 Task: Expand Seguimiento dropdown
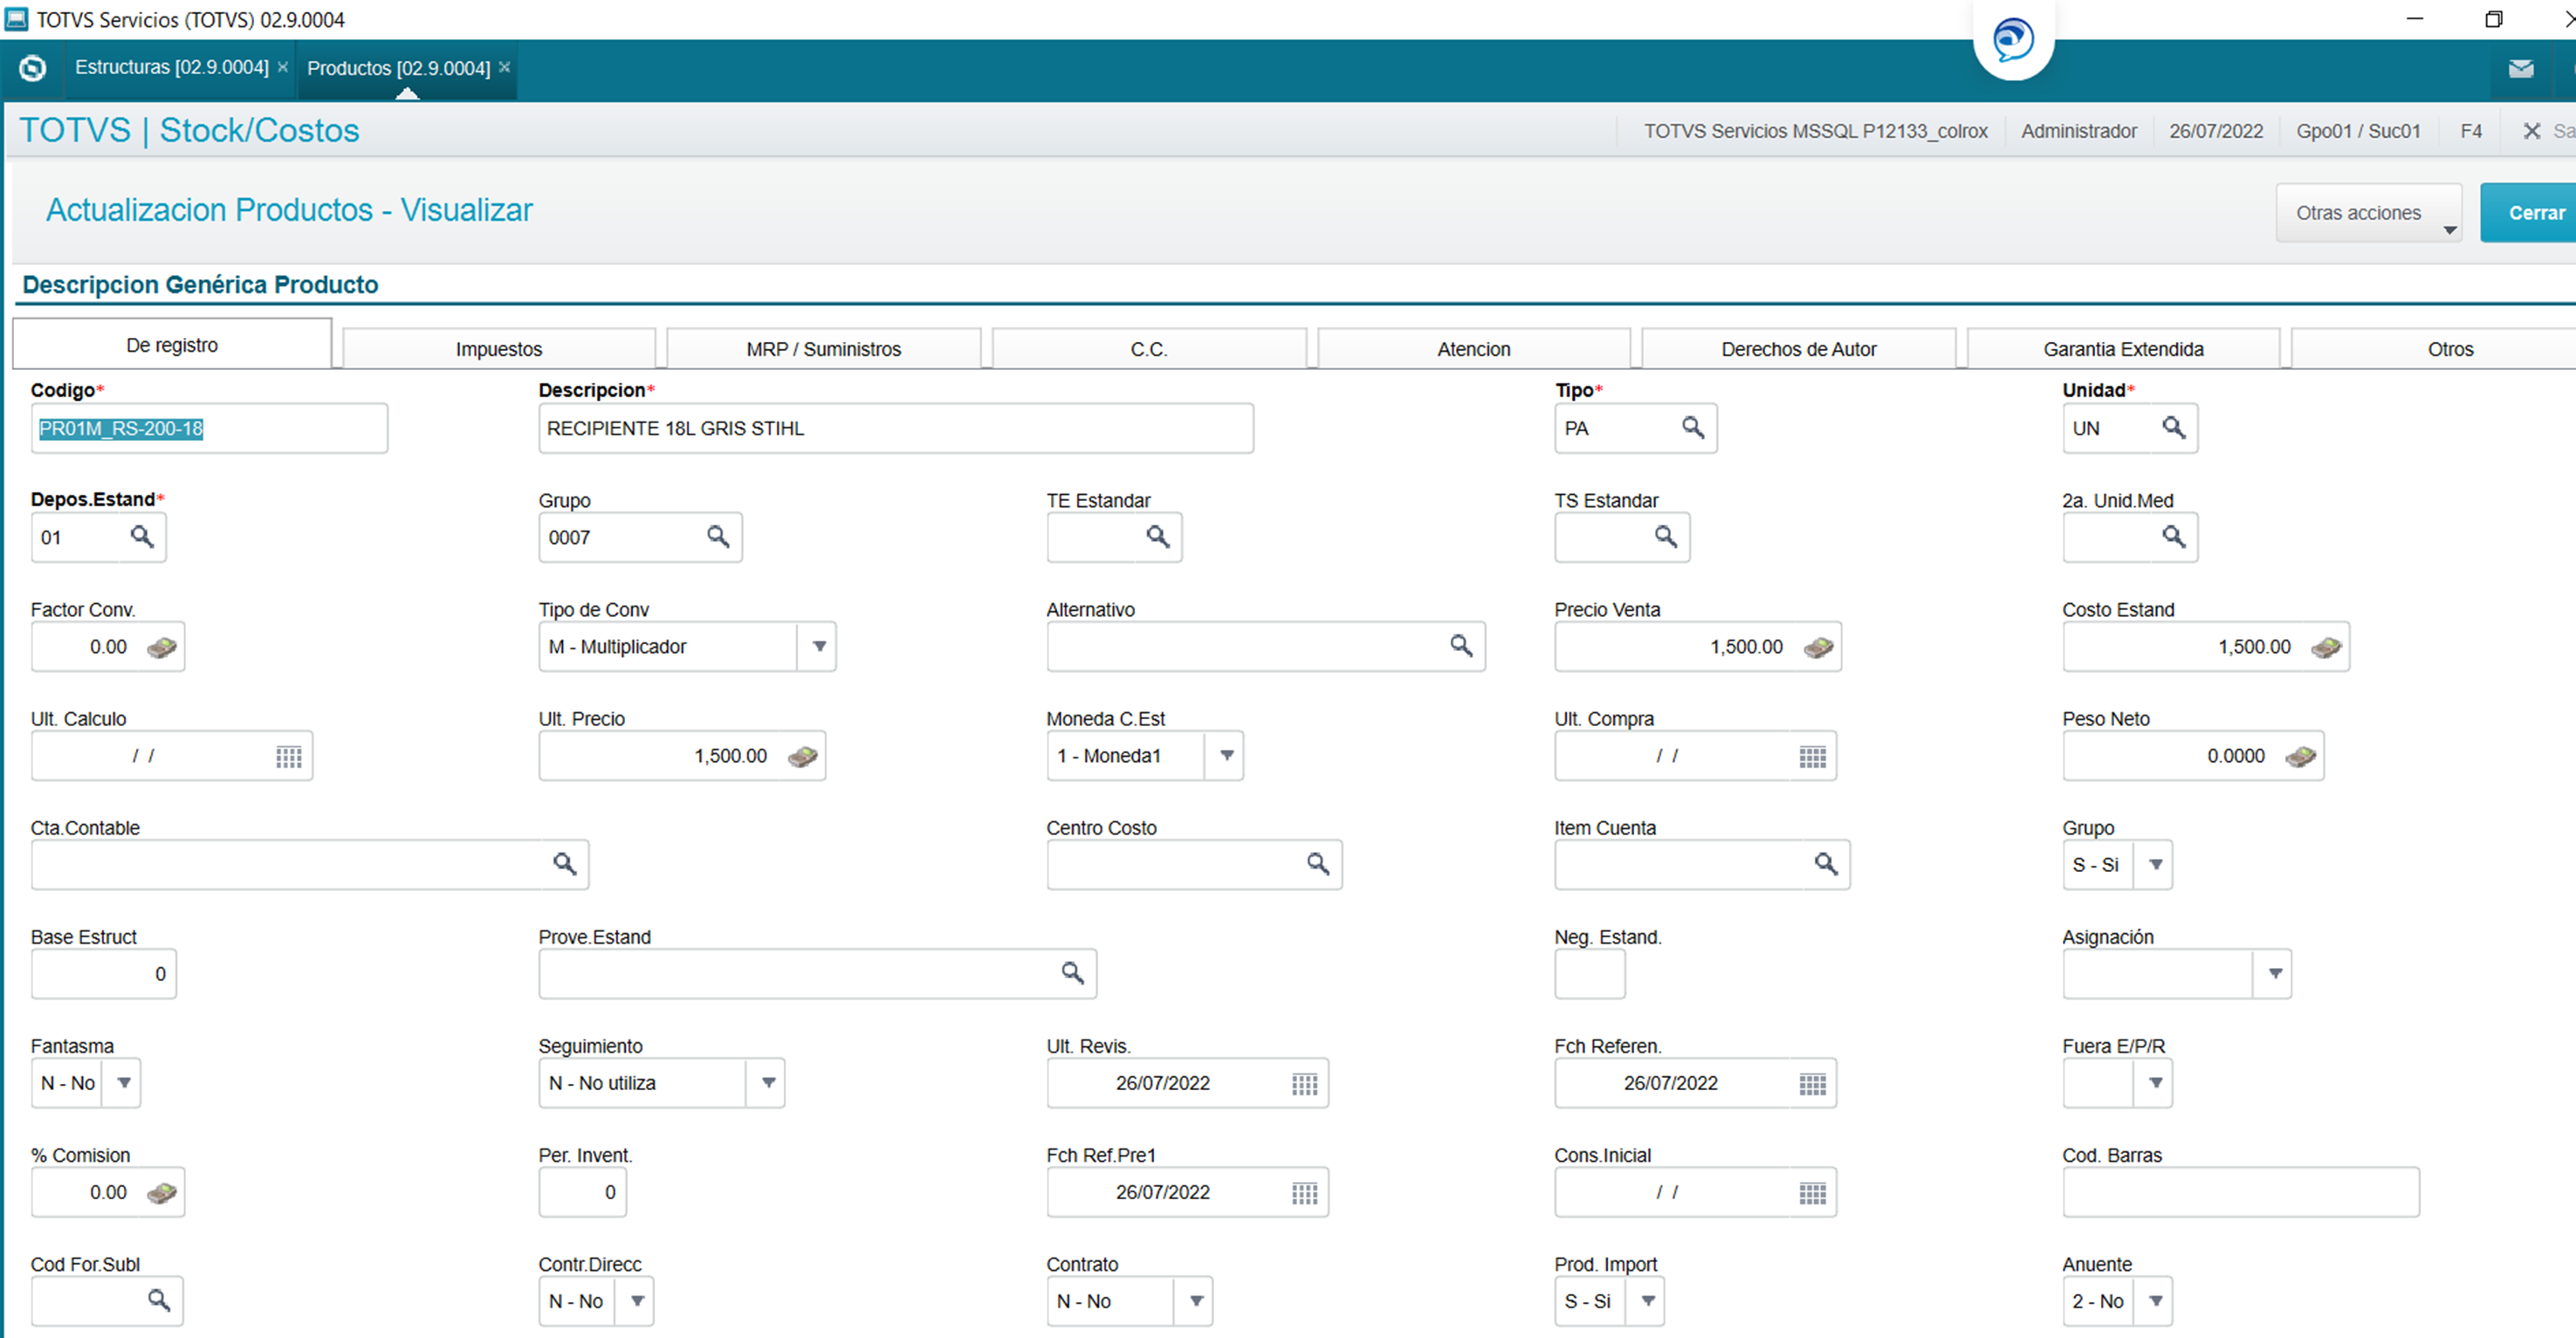768,1083
